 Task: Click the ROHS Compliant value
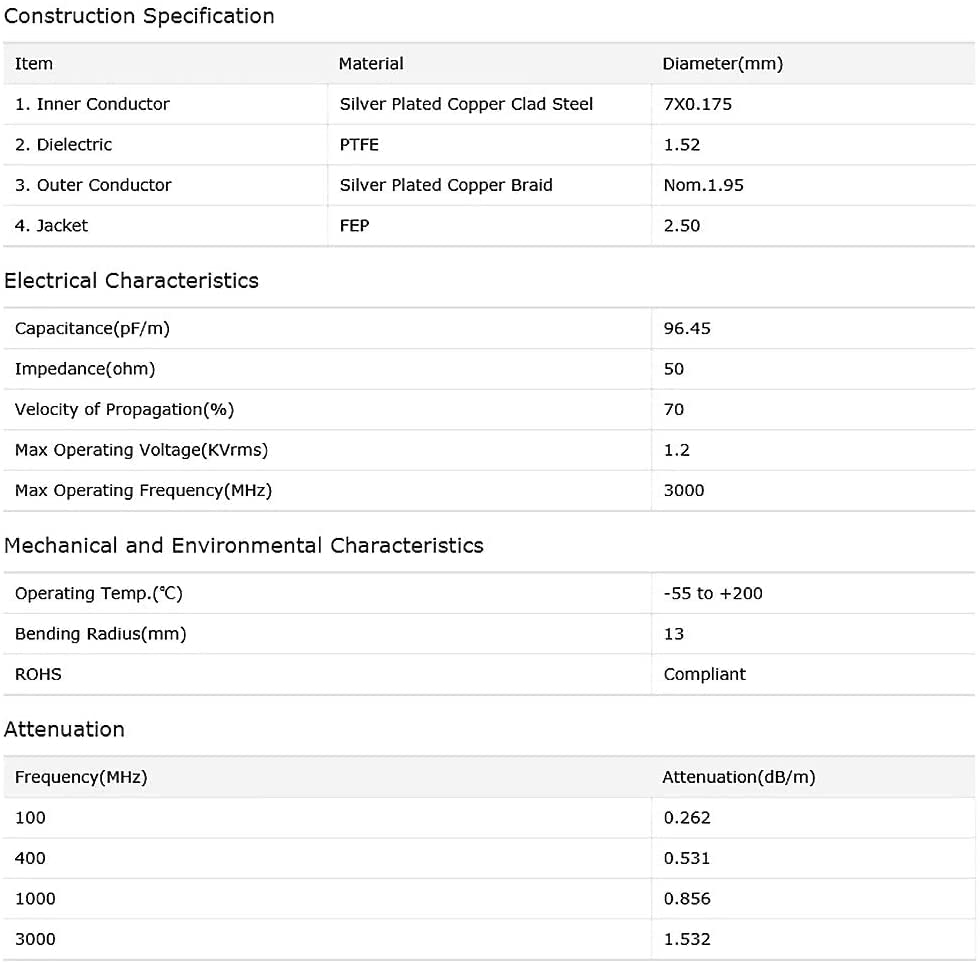point(704,675)
